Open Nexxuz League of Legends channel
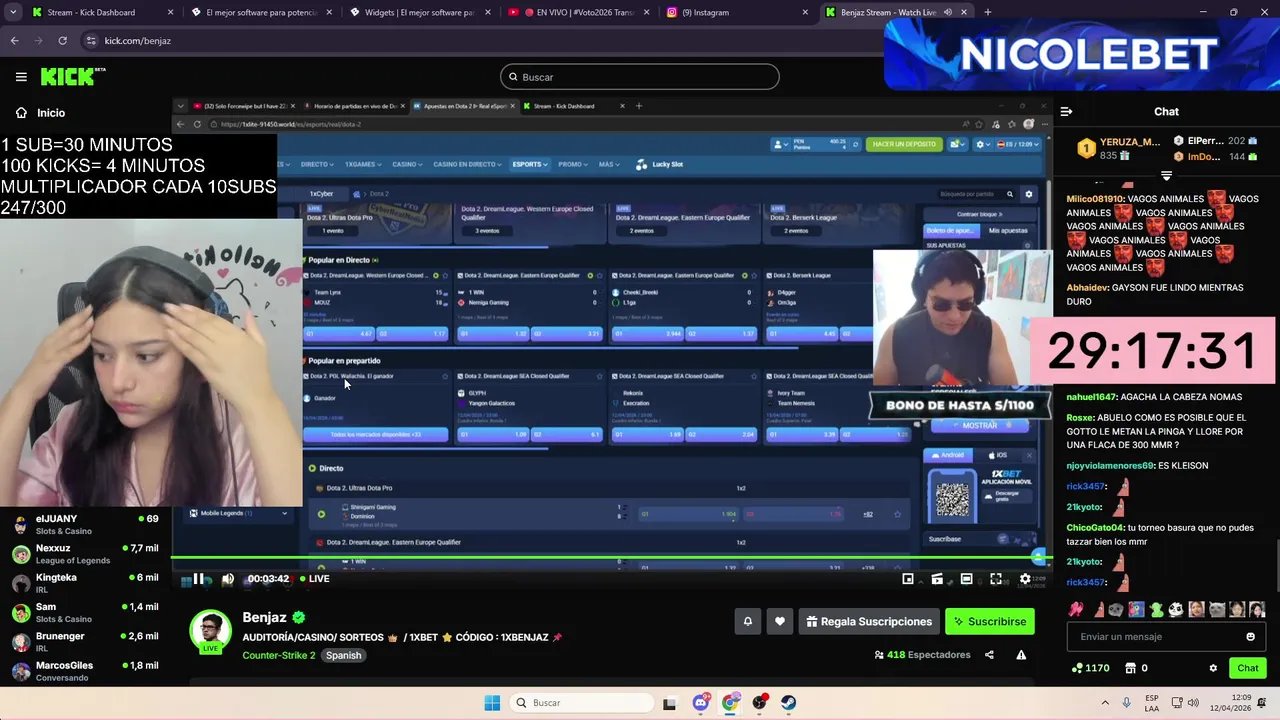The width and height of the screenshot is (1280, 720). [85, 554]
